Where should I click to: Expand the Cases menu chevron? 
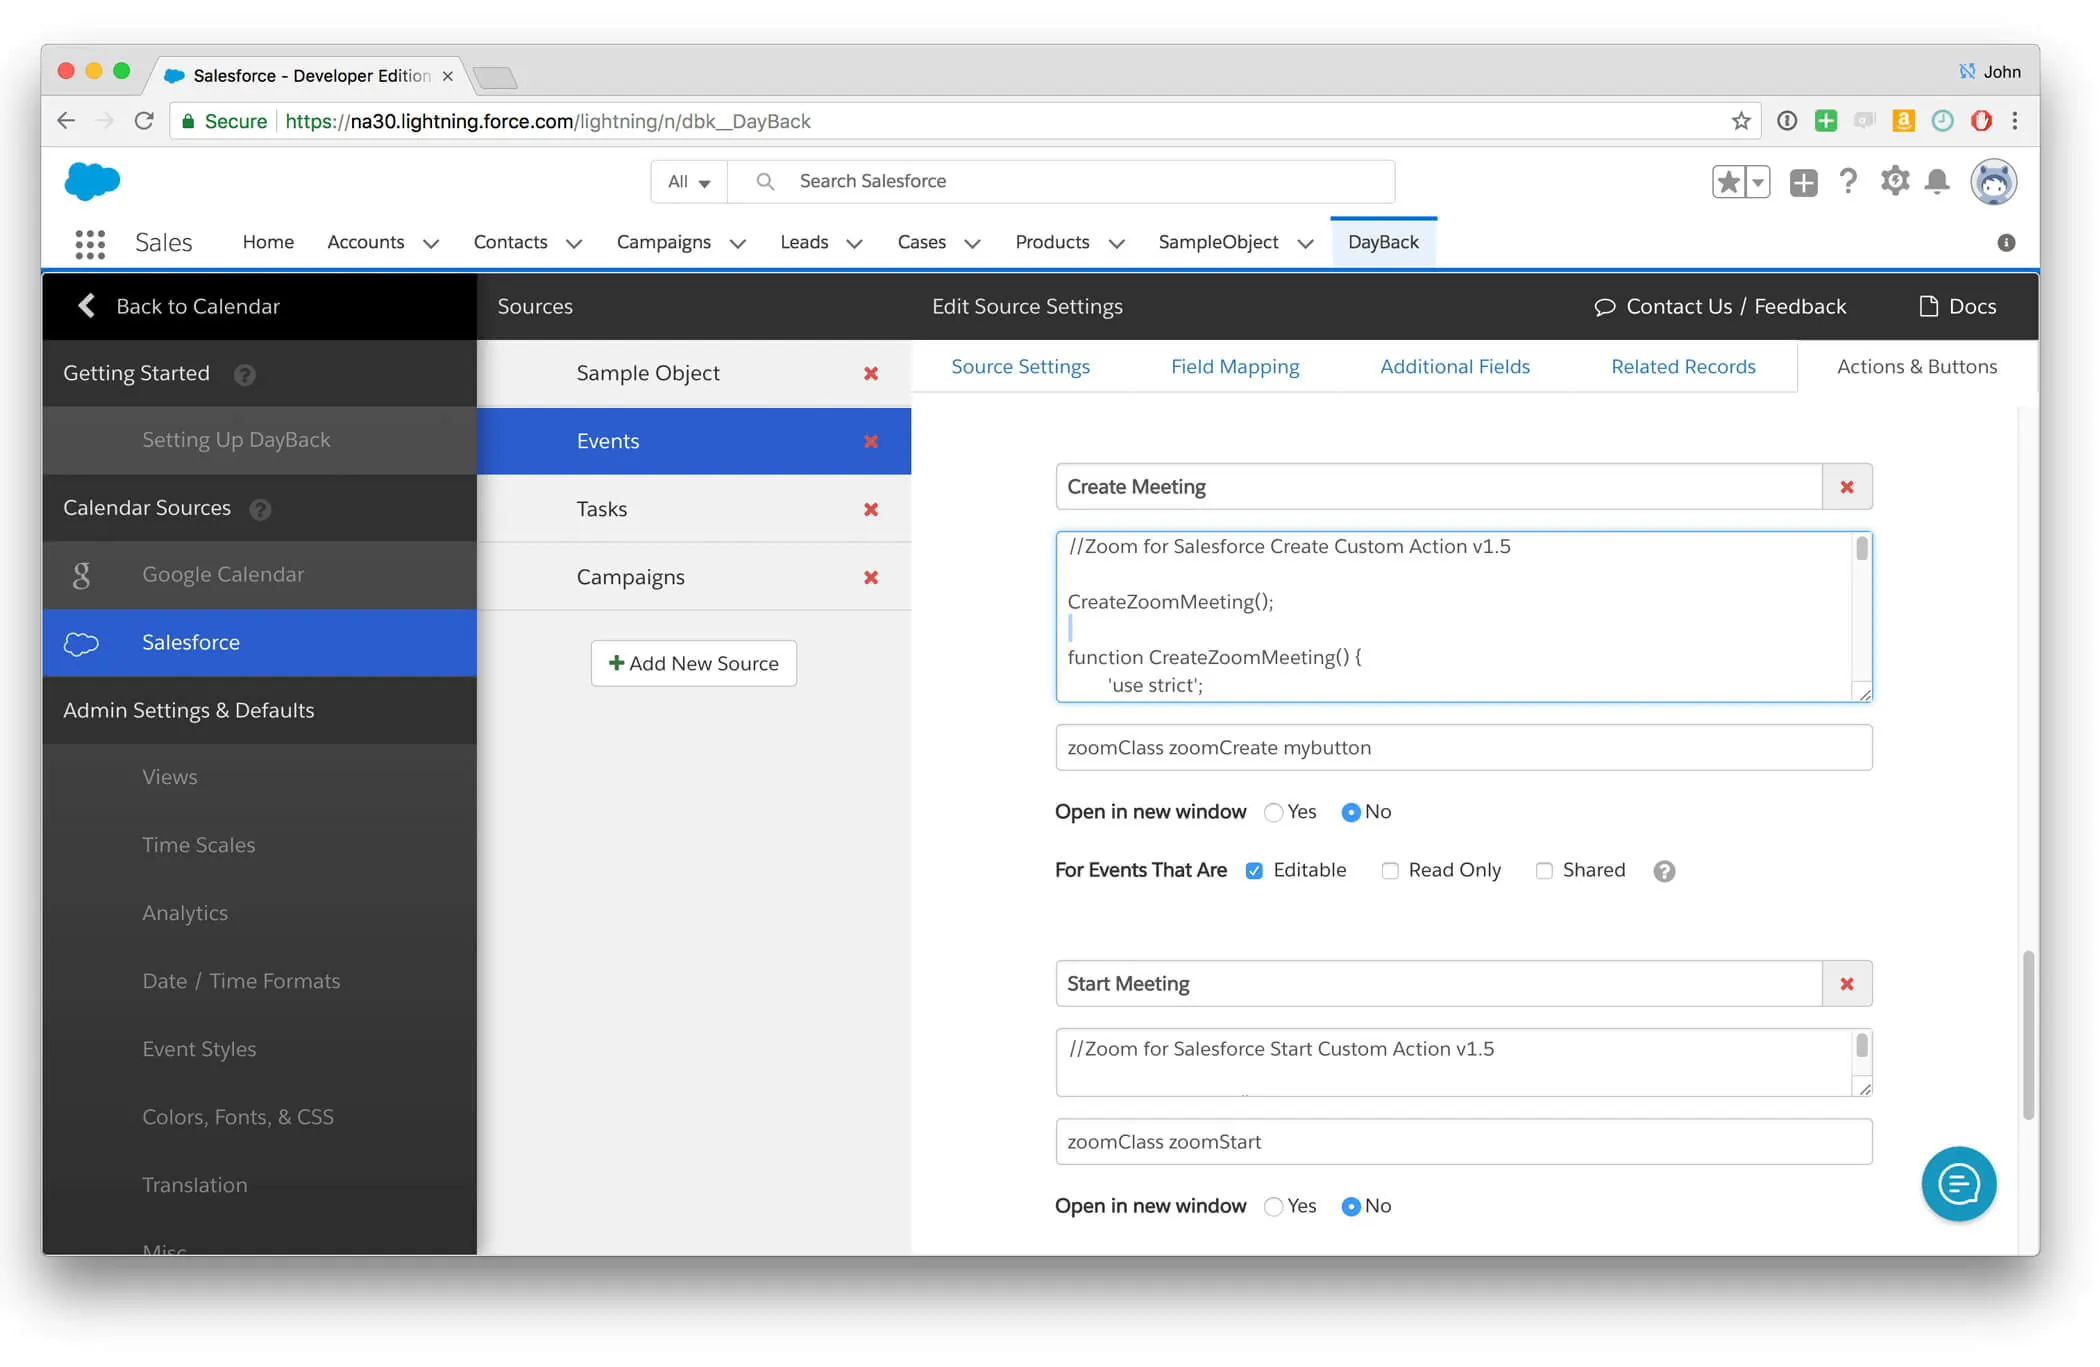(972, 243)
